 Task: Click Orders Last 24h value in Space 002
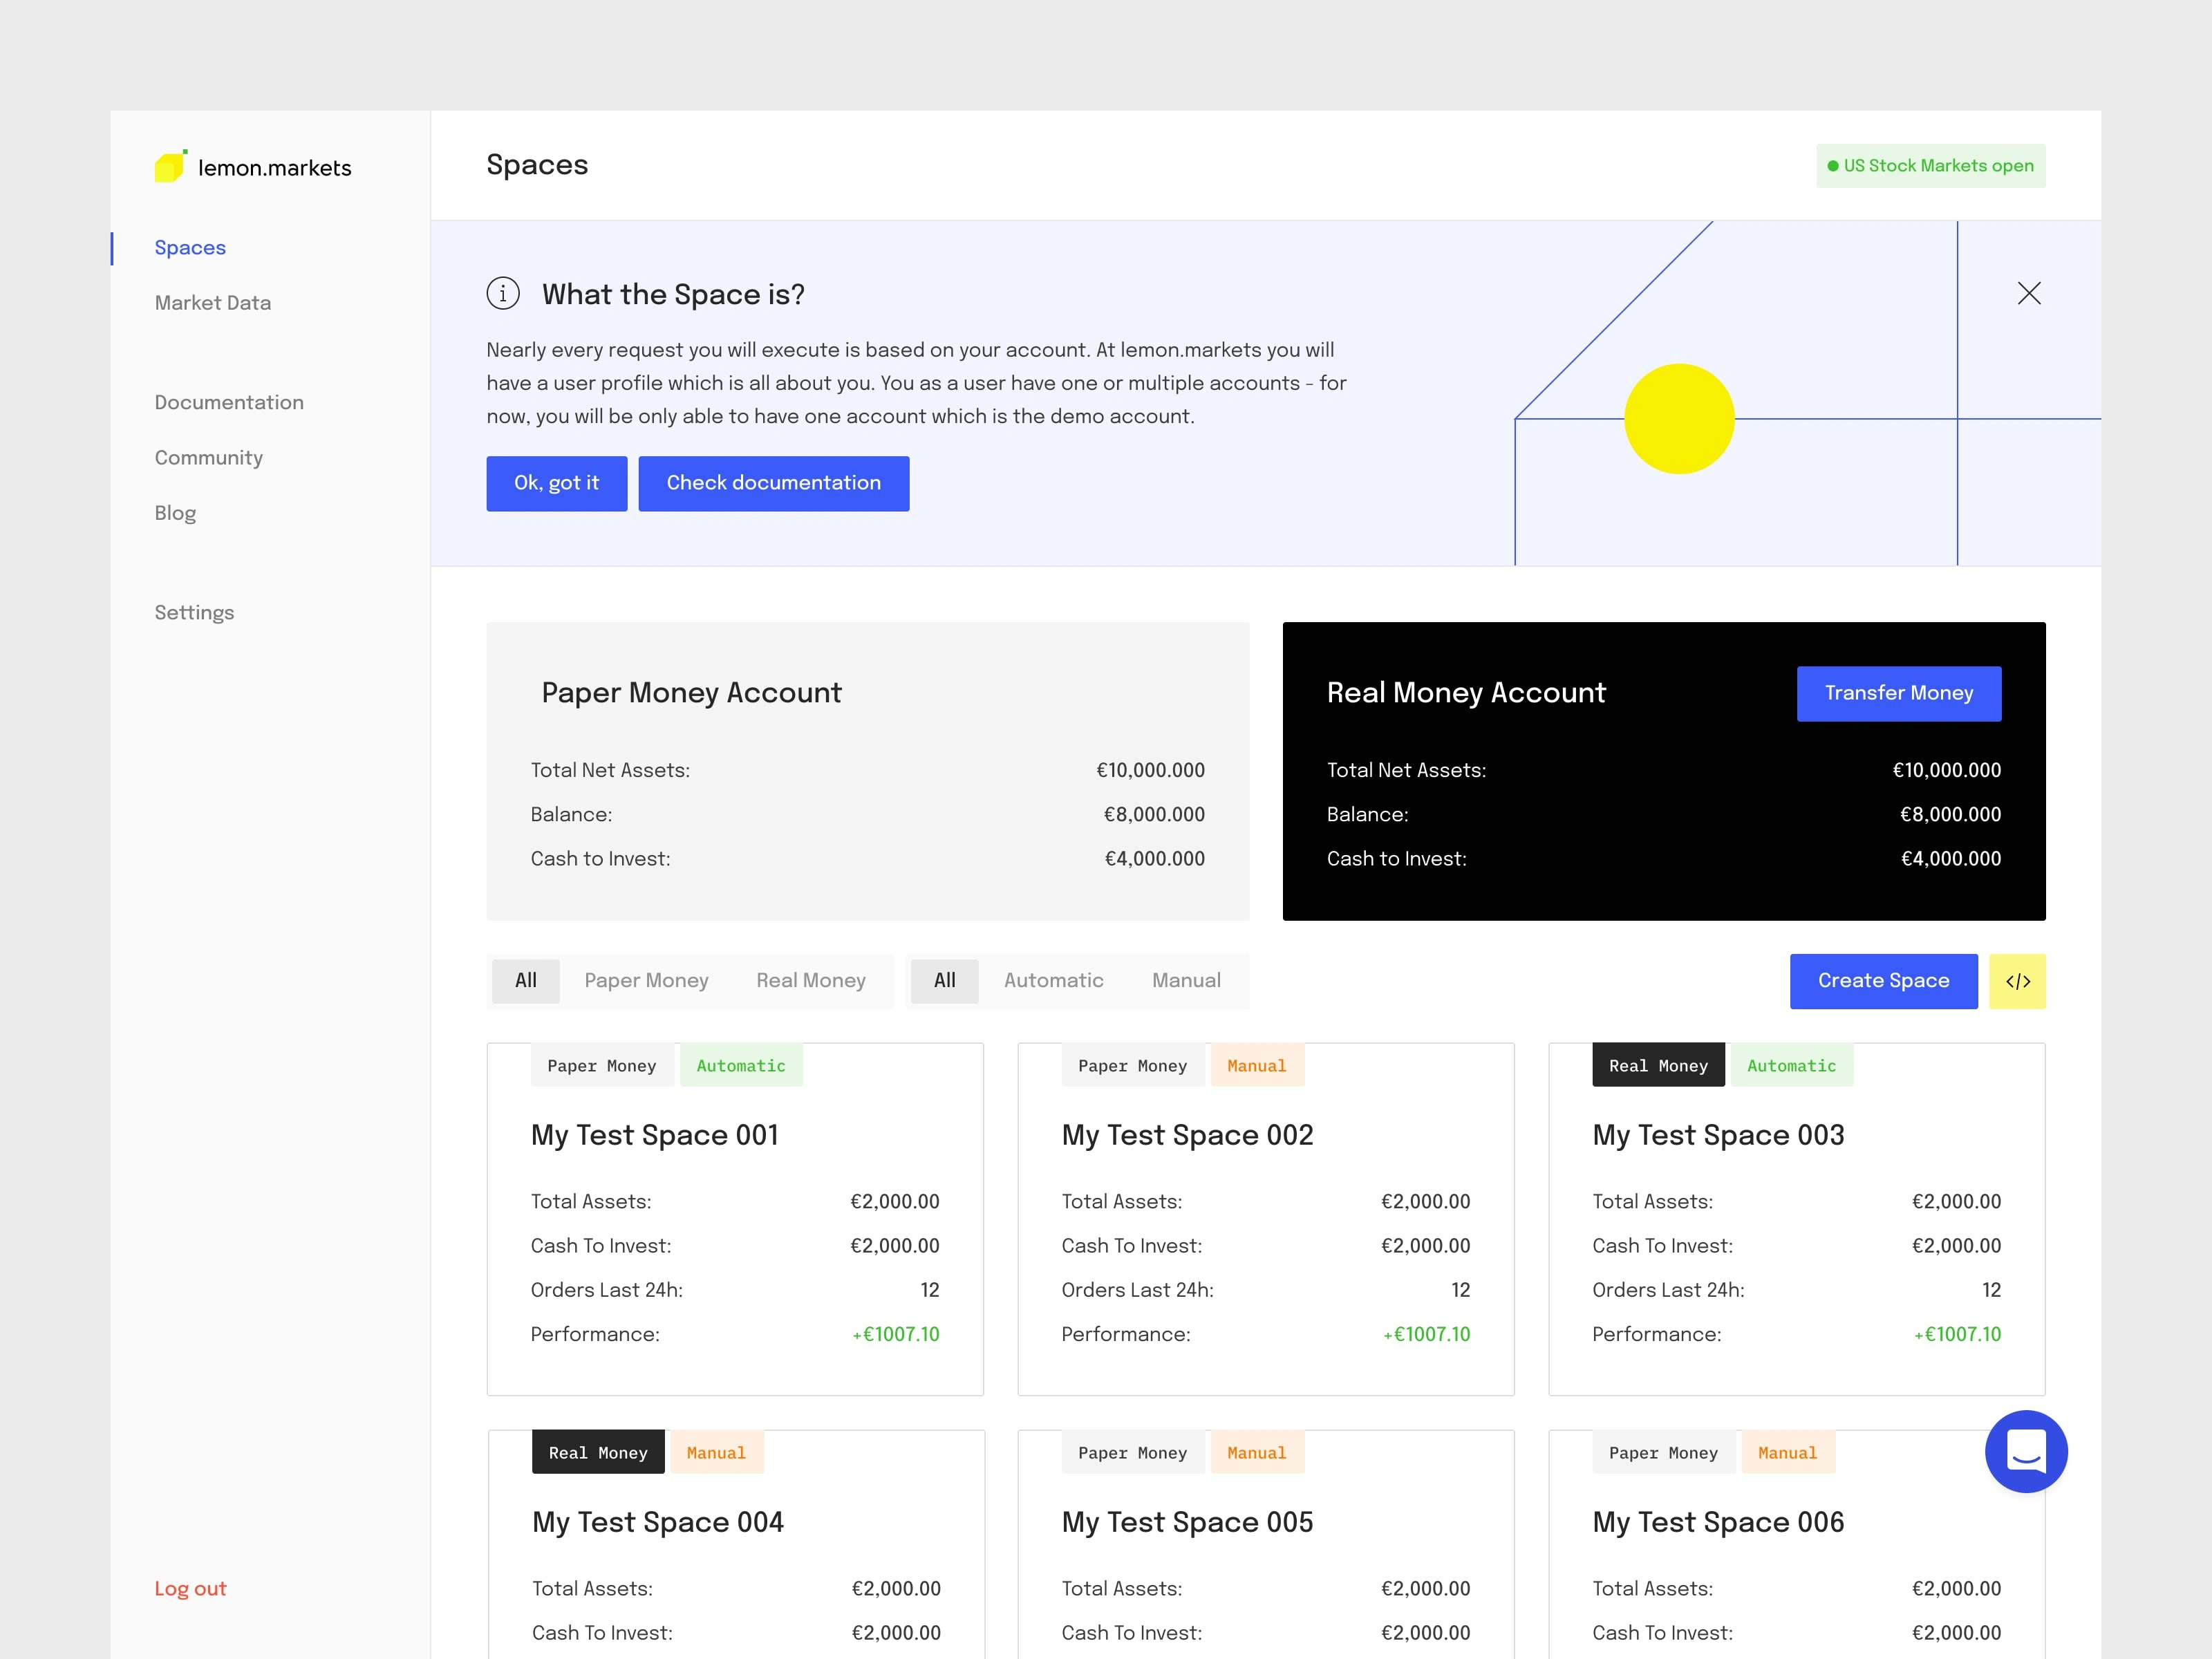[x=1461, y=1290]
